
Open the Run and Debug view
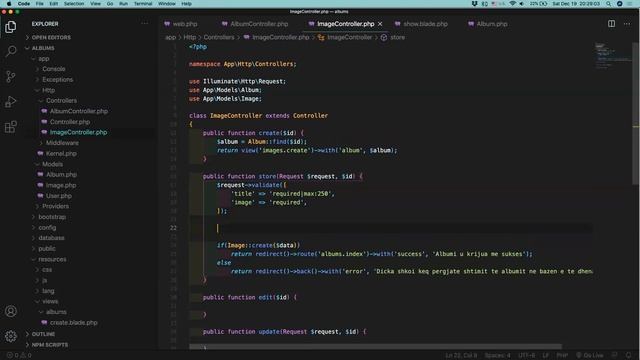click(11, 101)
